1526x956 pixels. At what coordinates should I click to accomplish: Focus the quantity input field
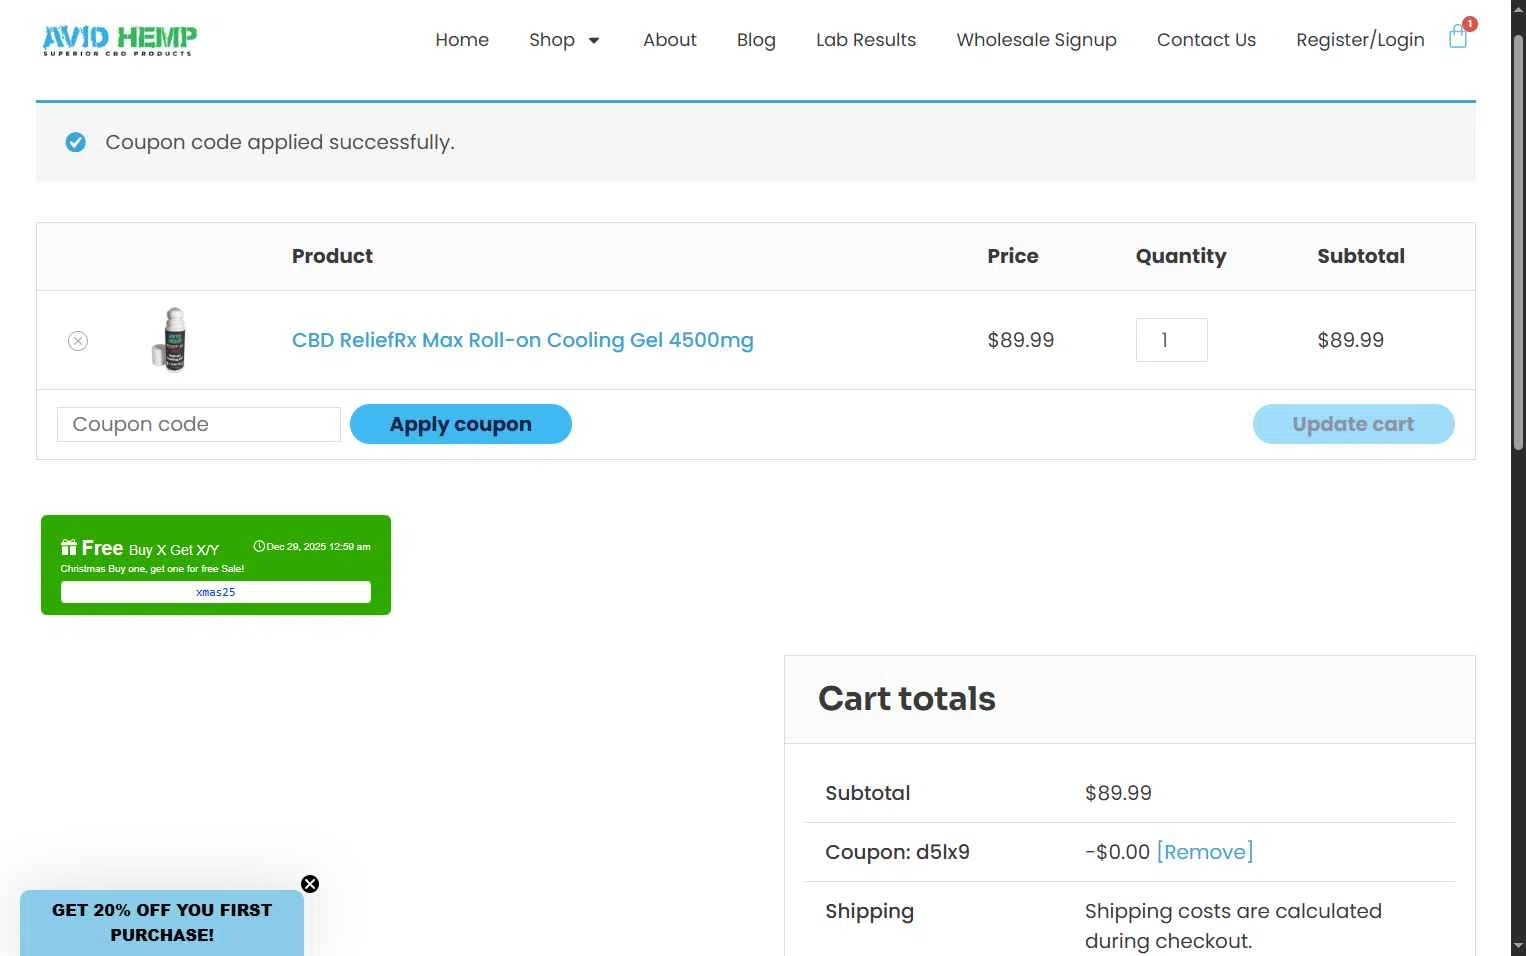1171,340
